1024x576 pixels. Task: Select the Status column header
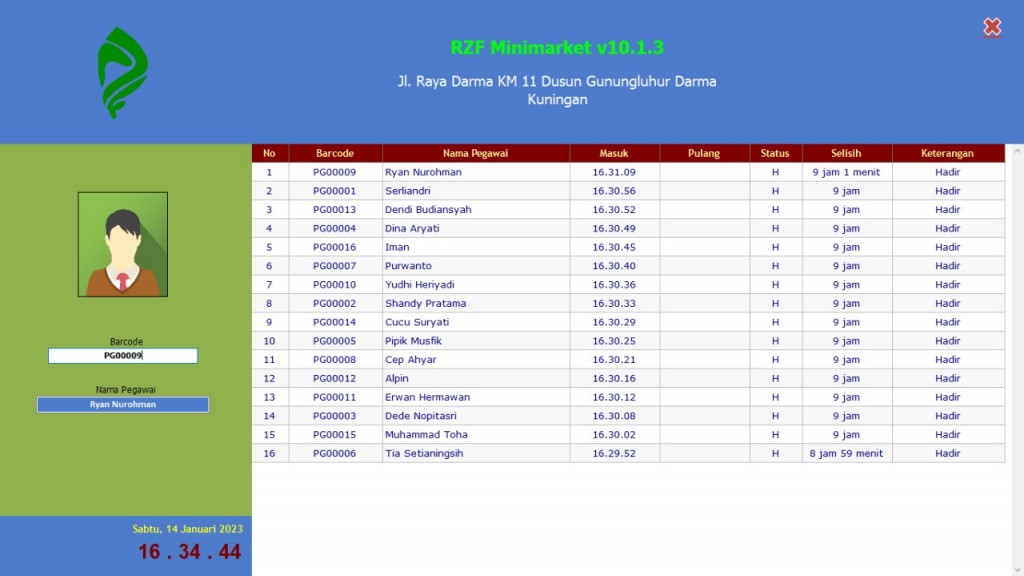pos(775,153)
